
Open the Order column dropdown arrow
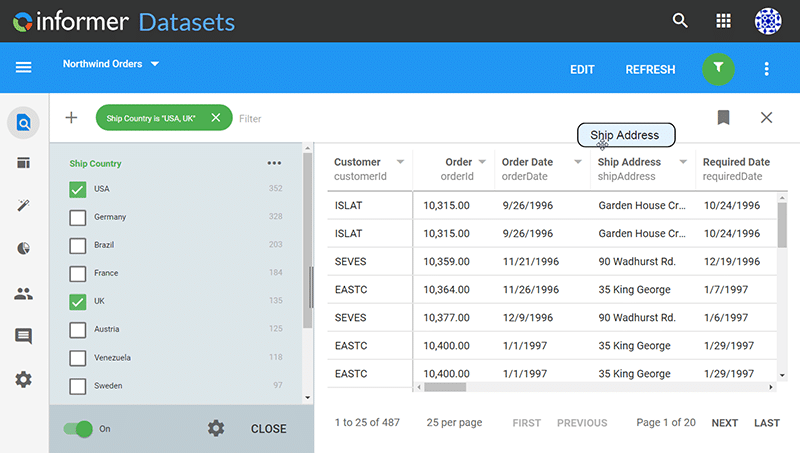(482, 162)
